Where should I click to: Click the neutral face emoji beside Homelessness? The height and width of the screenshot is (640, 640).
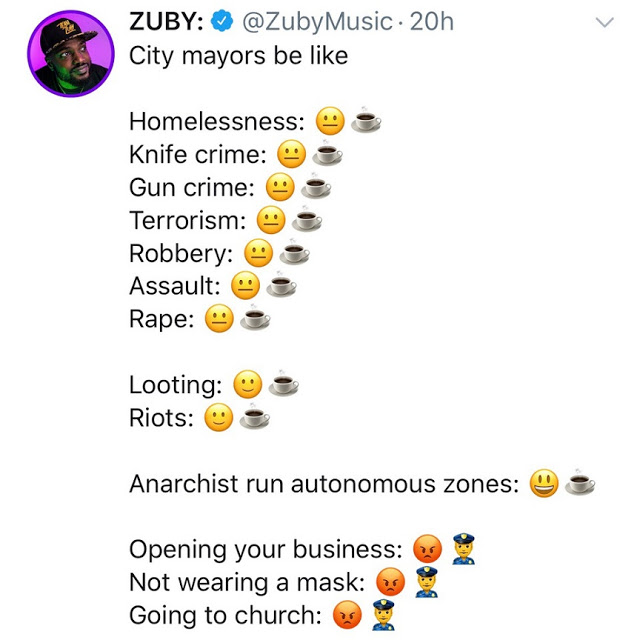click(x=330, y=122)
